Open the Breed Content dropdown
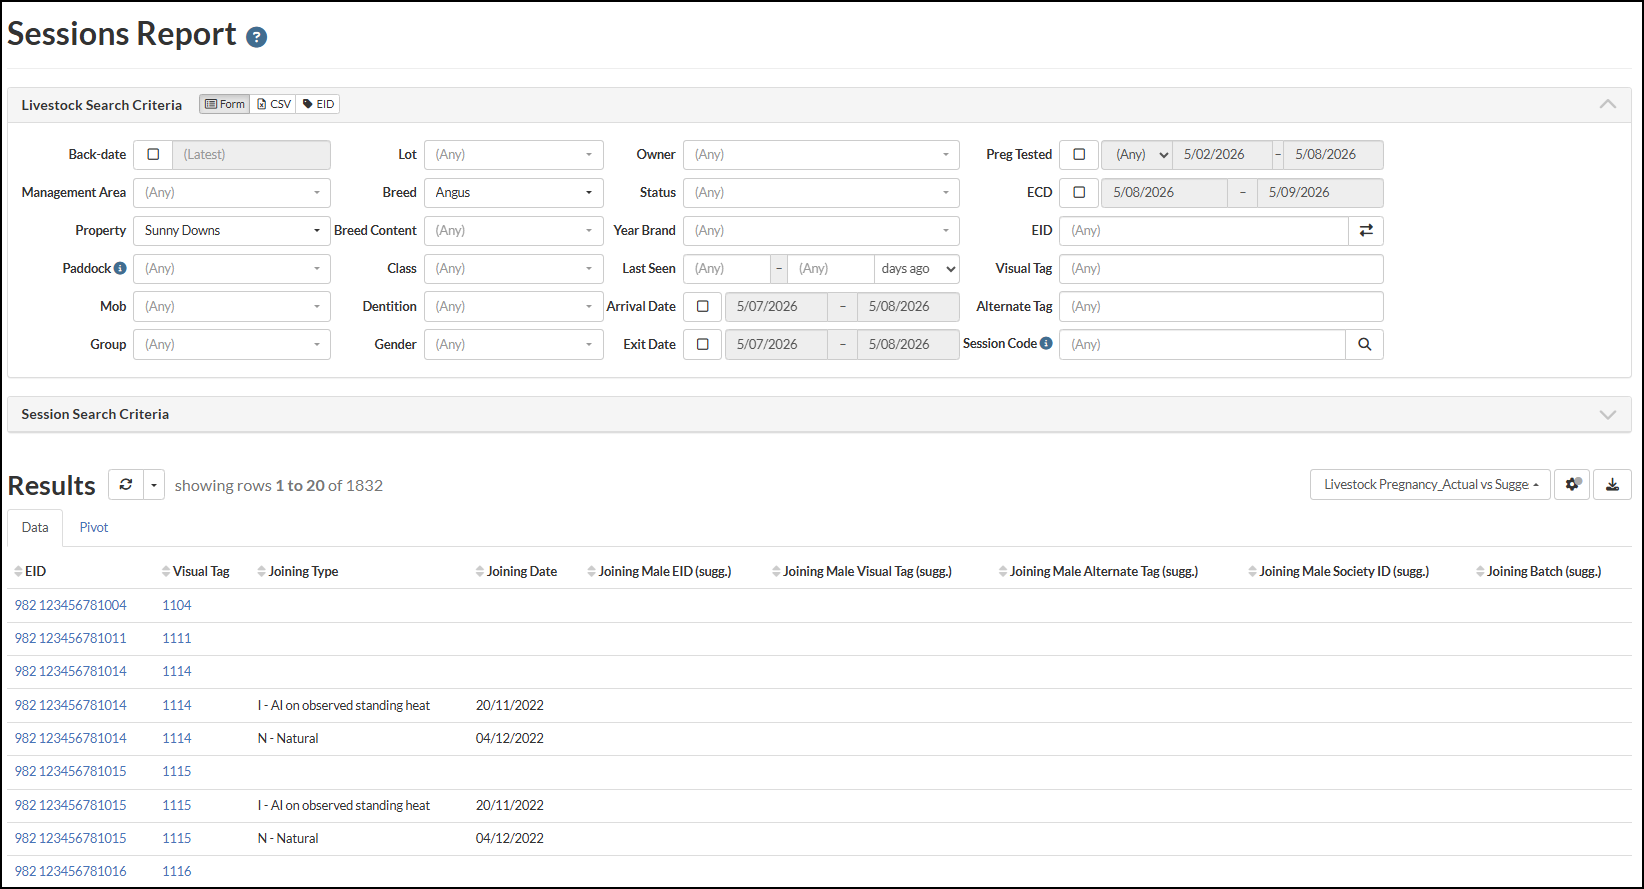The height and width of the screenshot is (889, 1644). [x=514, y=231]
